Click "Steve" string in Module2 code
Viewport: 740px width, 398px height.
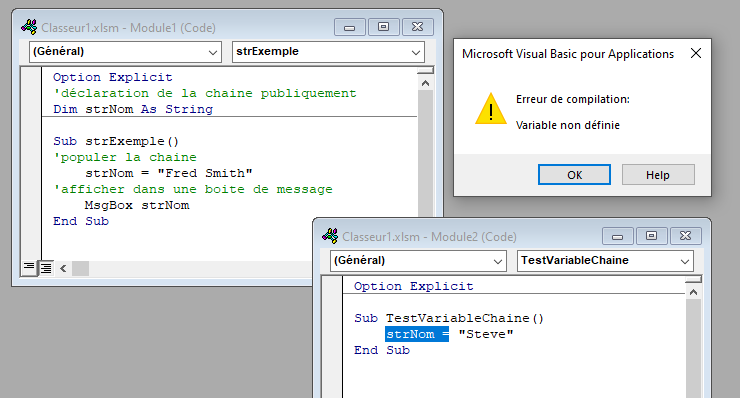pos(486,334)
